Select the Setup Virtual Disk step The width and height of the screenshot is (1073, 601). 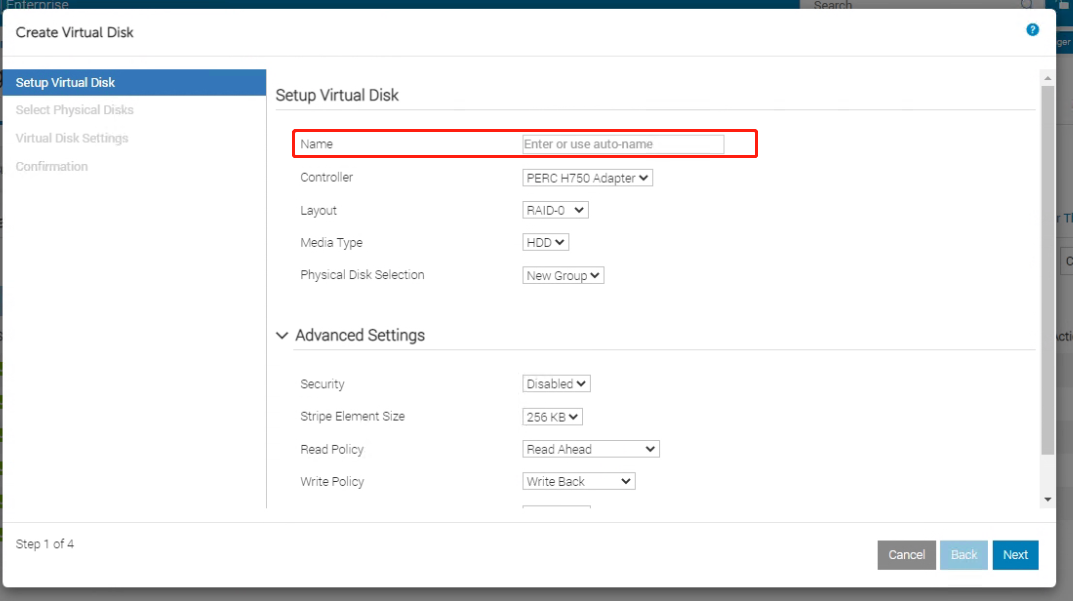coord(65,82)
